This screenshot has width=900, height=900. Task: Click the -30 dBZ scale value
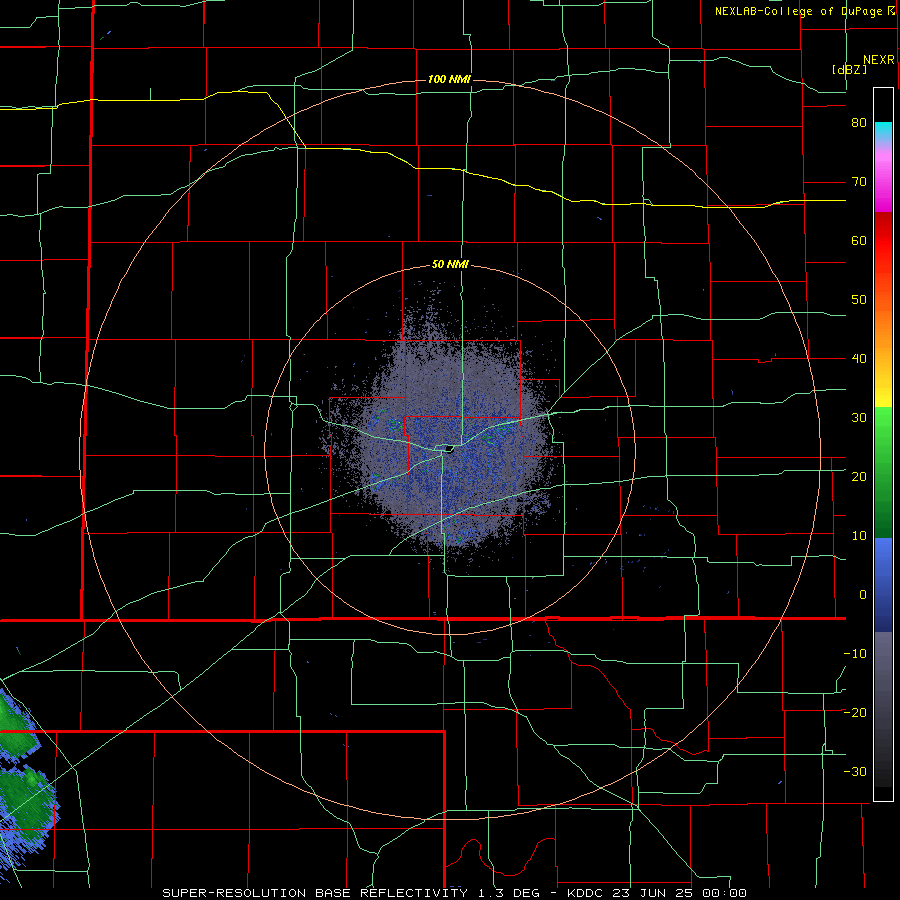point(855,771)
